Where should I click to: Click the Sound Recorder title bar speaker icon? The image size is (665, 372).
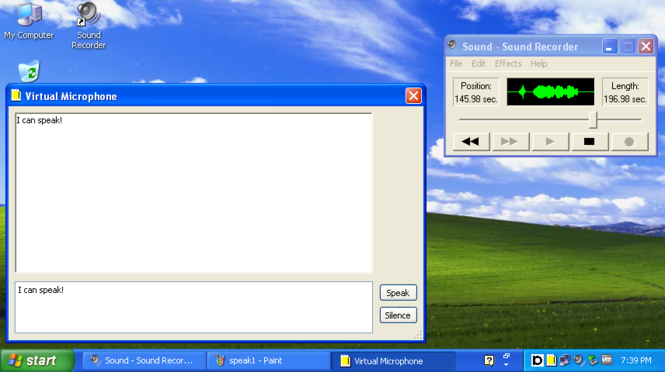click(x=452, y=45)
